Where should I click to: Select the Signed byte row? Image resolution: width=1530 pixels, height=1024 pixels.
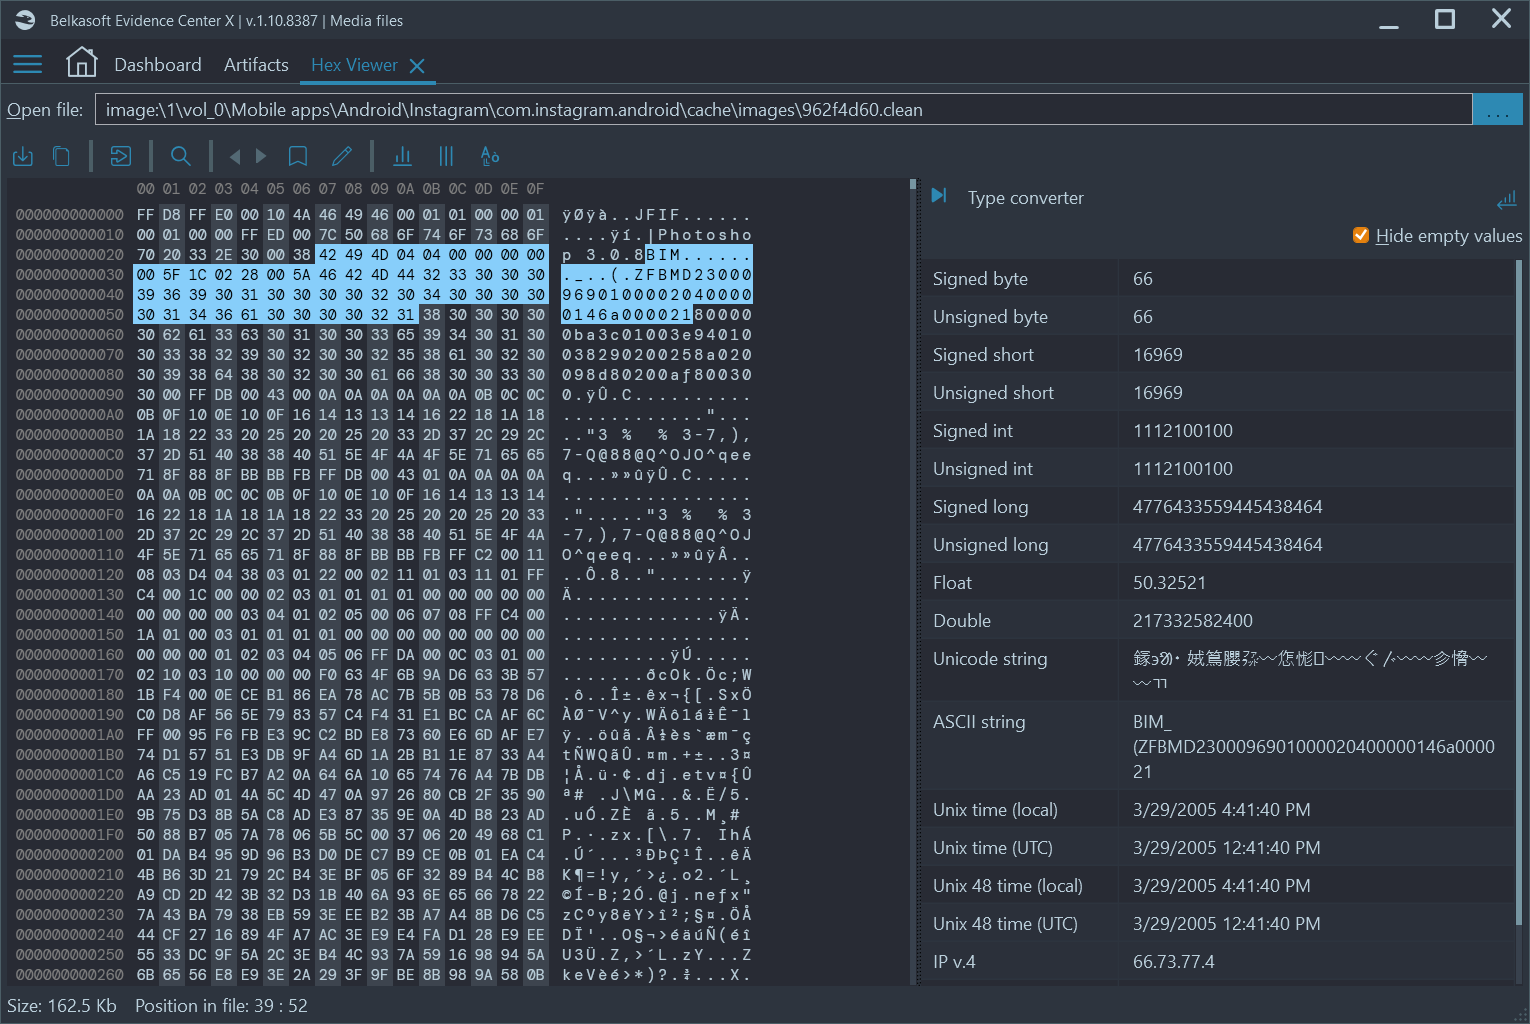[x=1218, y=279]
